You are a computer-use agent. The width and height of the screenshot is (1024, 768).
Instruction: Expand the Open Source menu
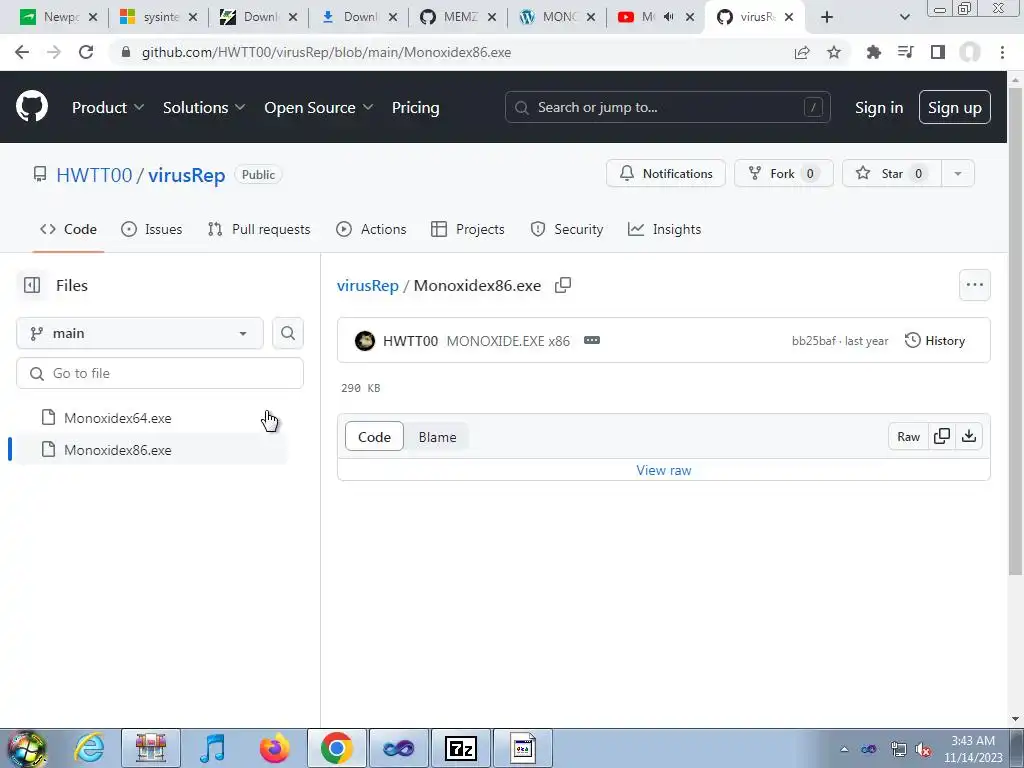[318, 107]
